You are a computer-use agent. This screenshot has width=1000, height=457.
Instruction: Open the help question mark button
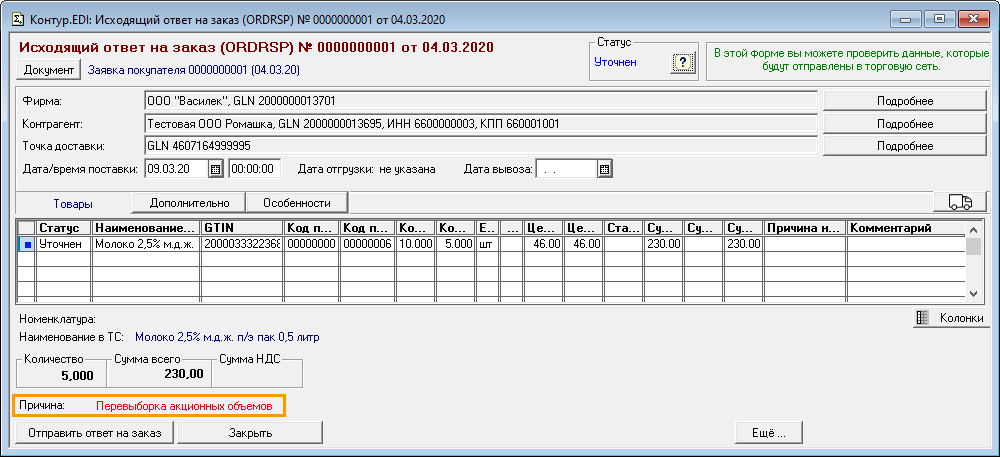[x=683, y=63]
